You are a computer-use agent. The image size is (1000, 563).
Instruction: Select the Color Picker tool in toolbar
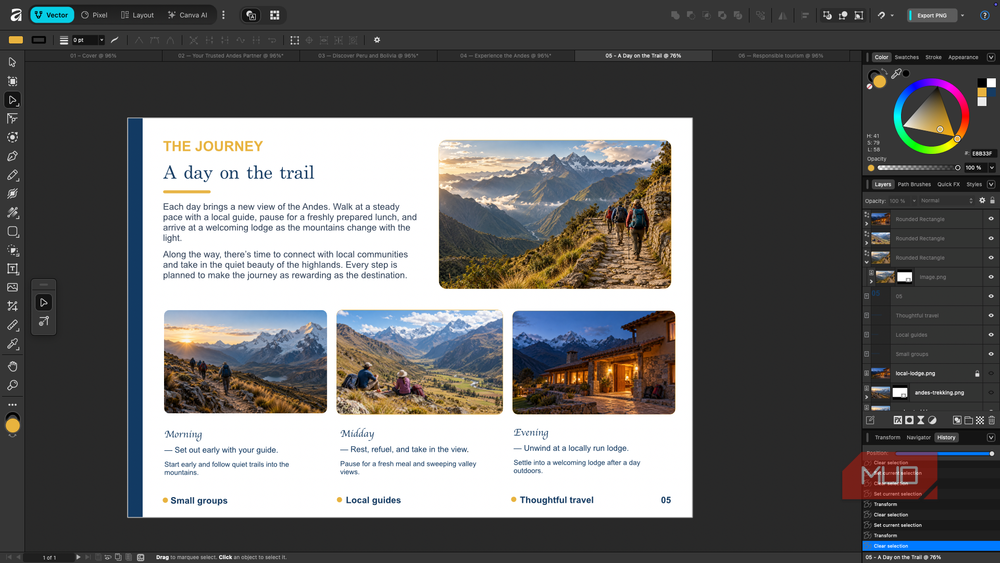(12, 344)
